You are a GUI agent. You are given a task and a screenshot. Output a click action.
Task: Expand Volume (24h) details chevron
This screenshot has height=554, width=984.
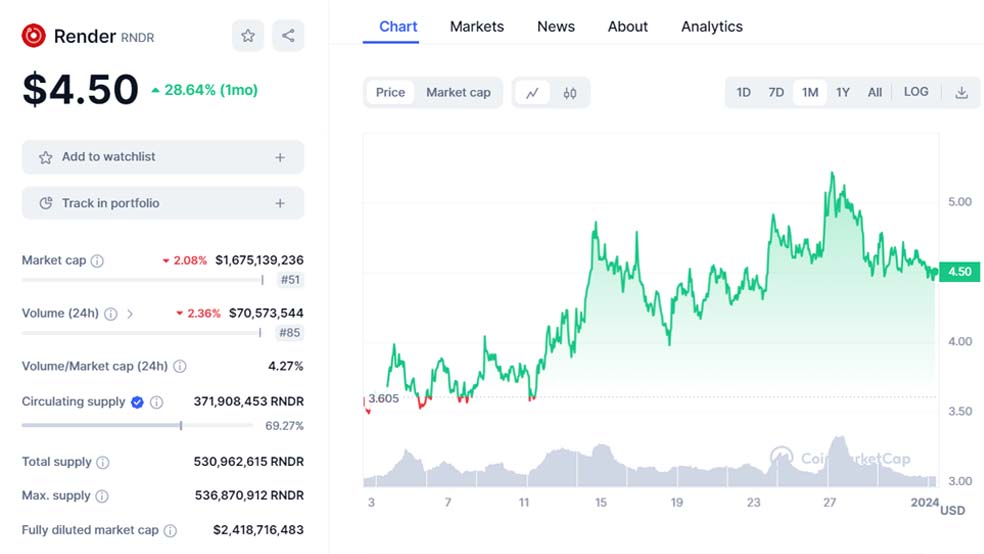[130, 314]
